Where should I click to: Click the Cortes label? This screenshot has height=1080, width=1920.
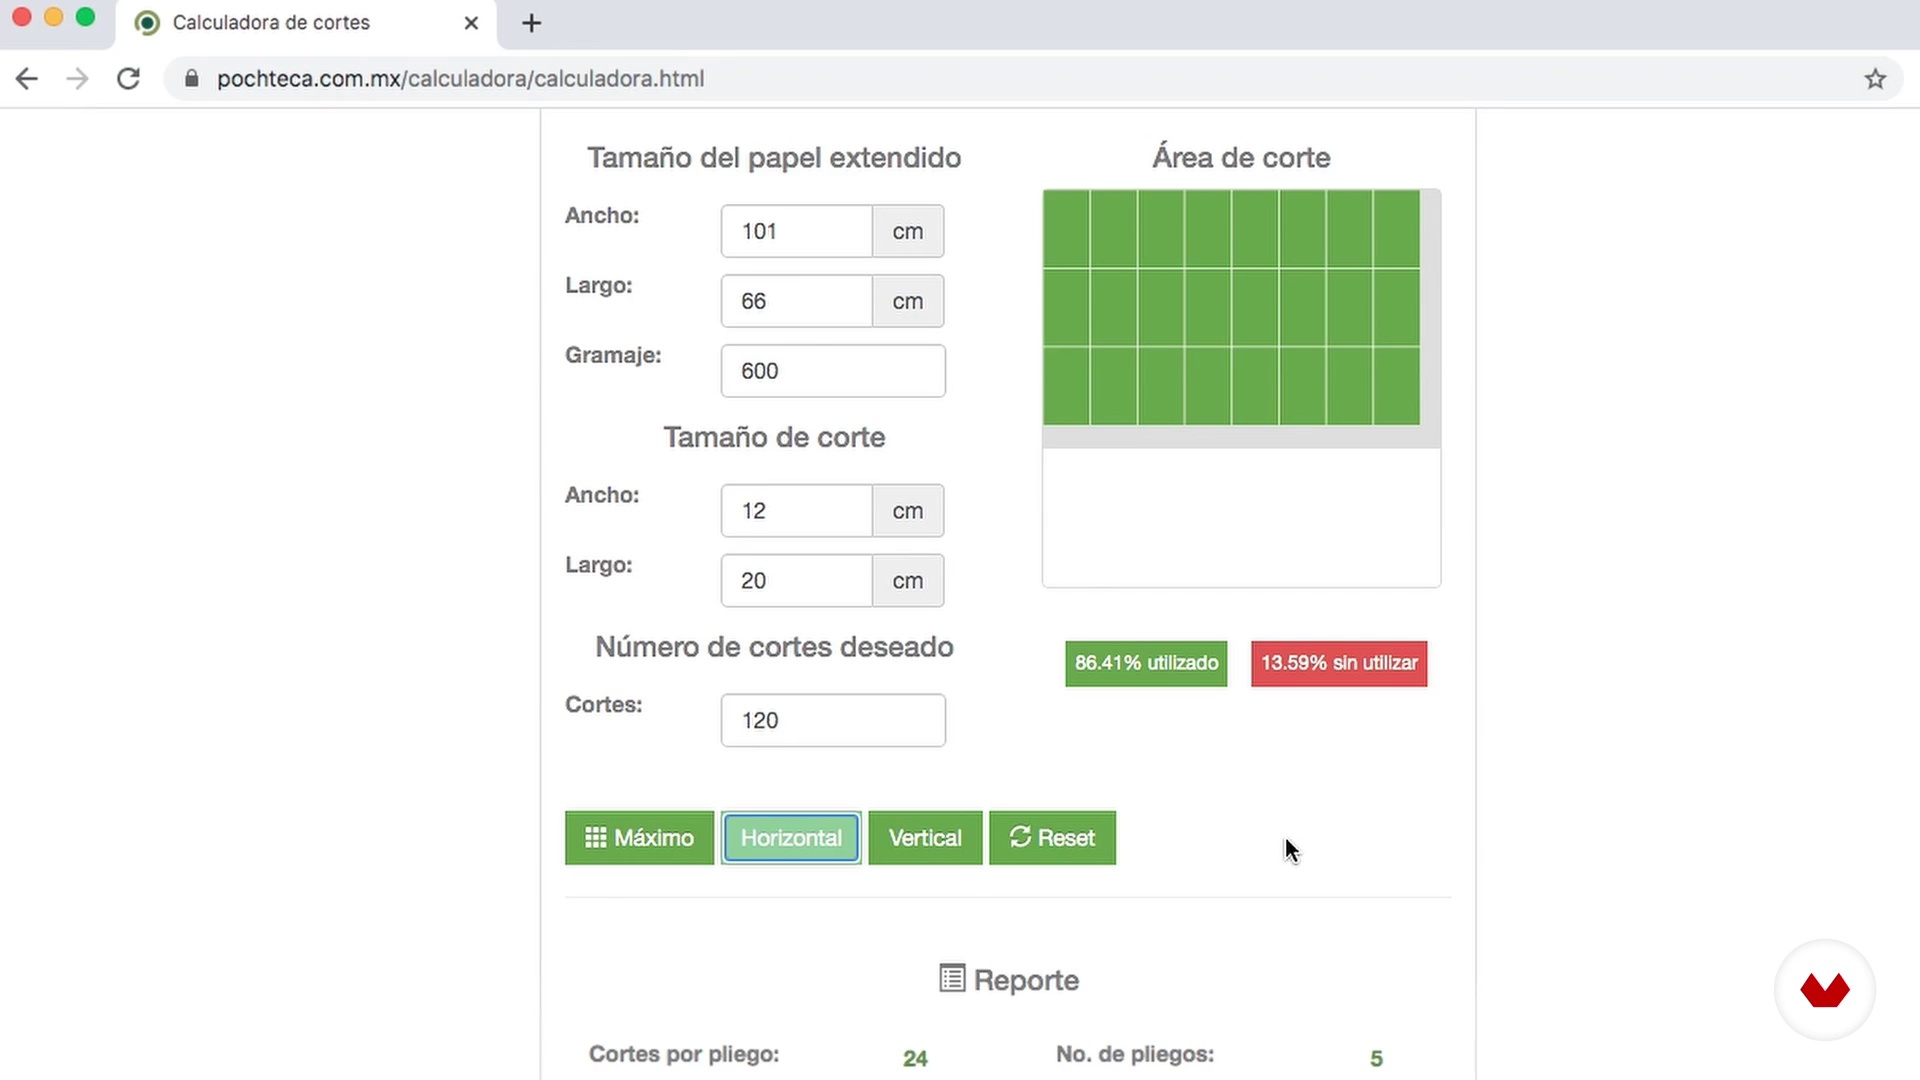[x=604, y=705]
